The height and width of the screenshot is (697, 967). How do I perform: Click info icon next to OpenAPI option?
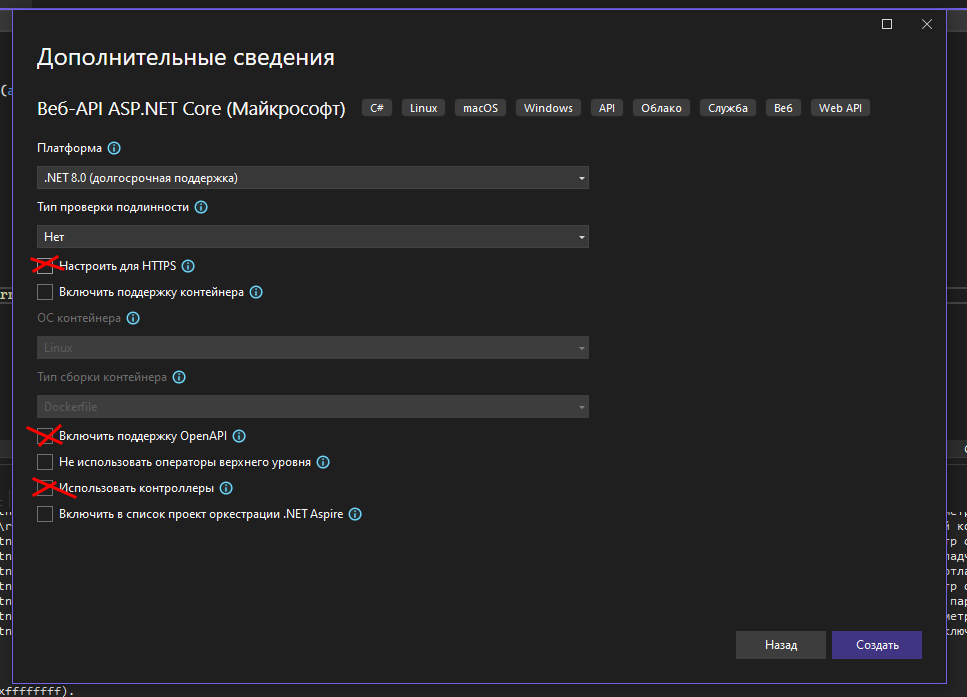[x=239, y=436]
